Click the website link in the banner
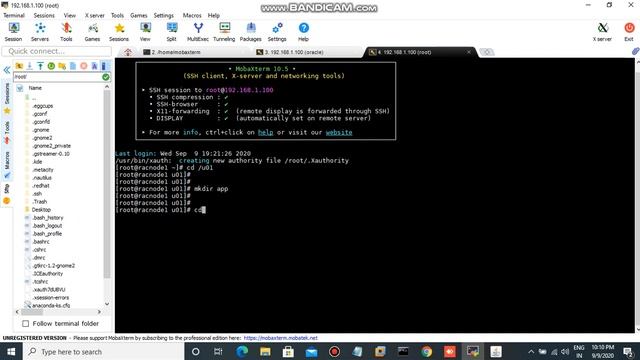 coord(339,132)
